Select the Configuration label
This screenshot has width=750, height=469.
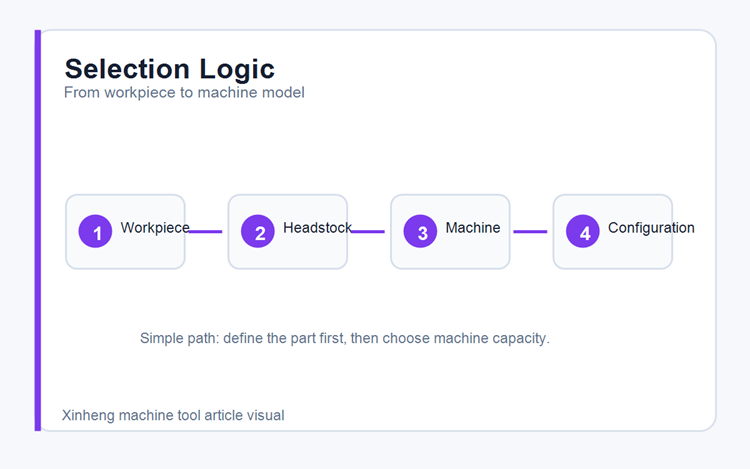[651, 228]
